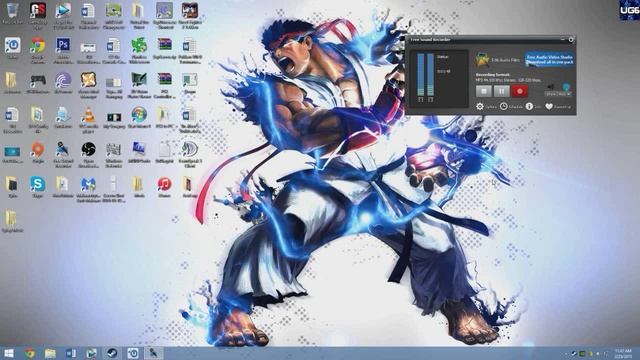The width and height of the screenshot is (640, 360).
Task: Open the Info icon in Sound Recorder
Action: pyautogui.click(x=529, y=106)
